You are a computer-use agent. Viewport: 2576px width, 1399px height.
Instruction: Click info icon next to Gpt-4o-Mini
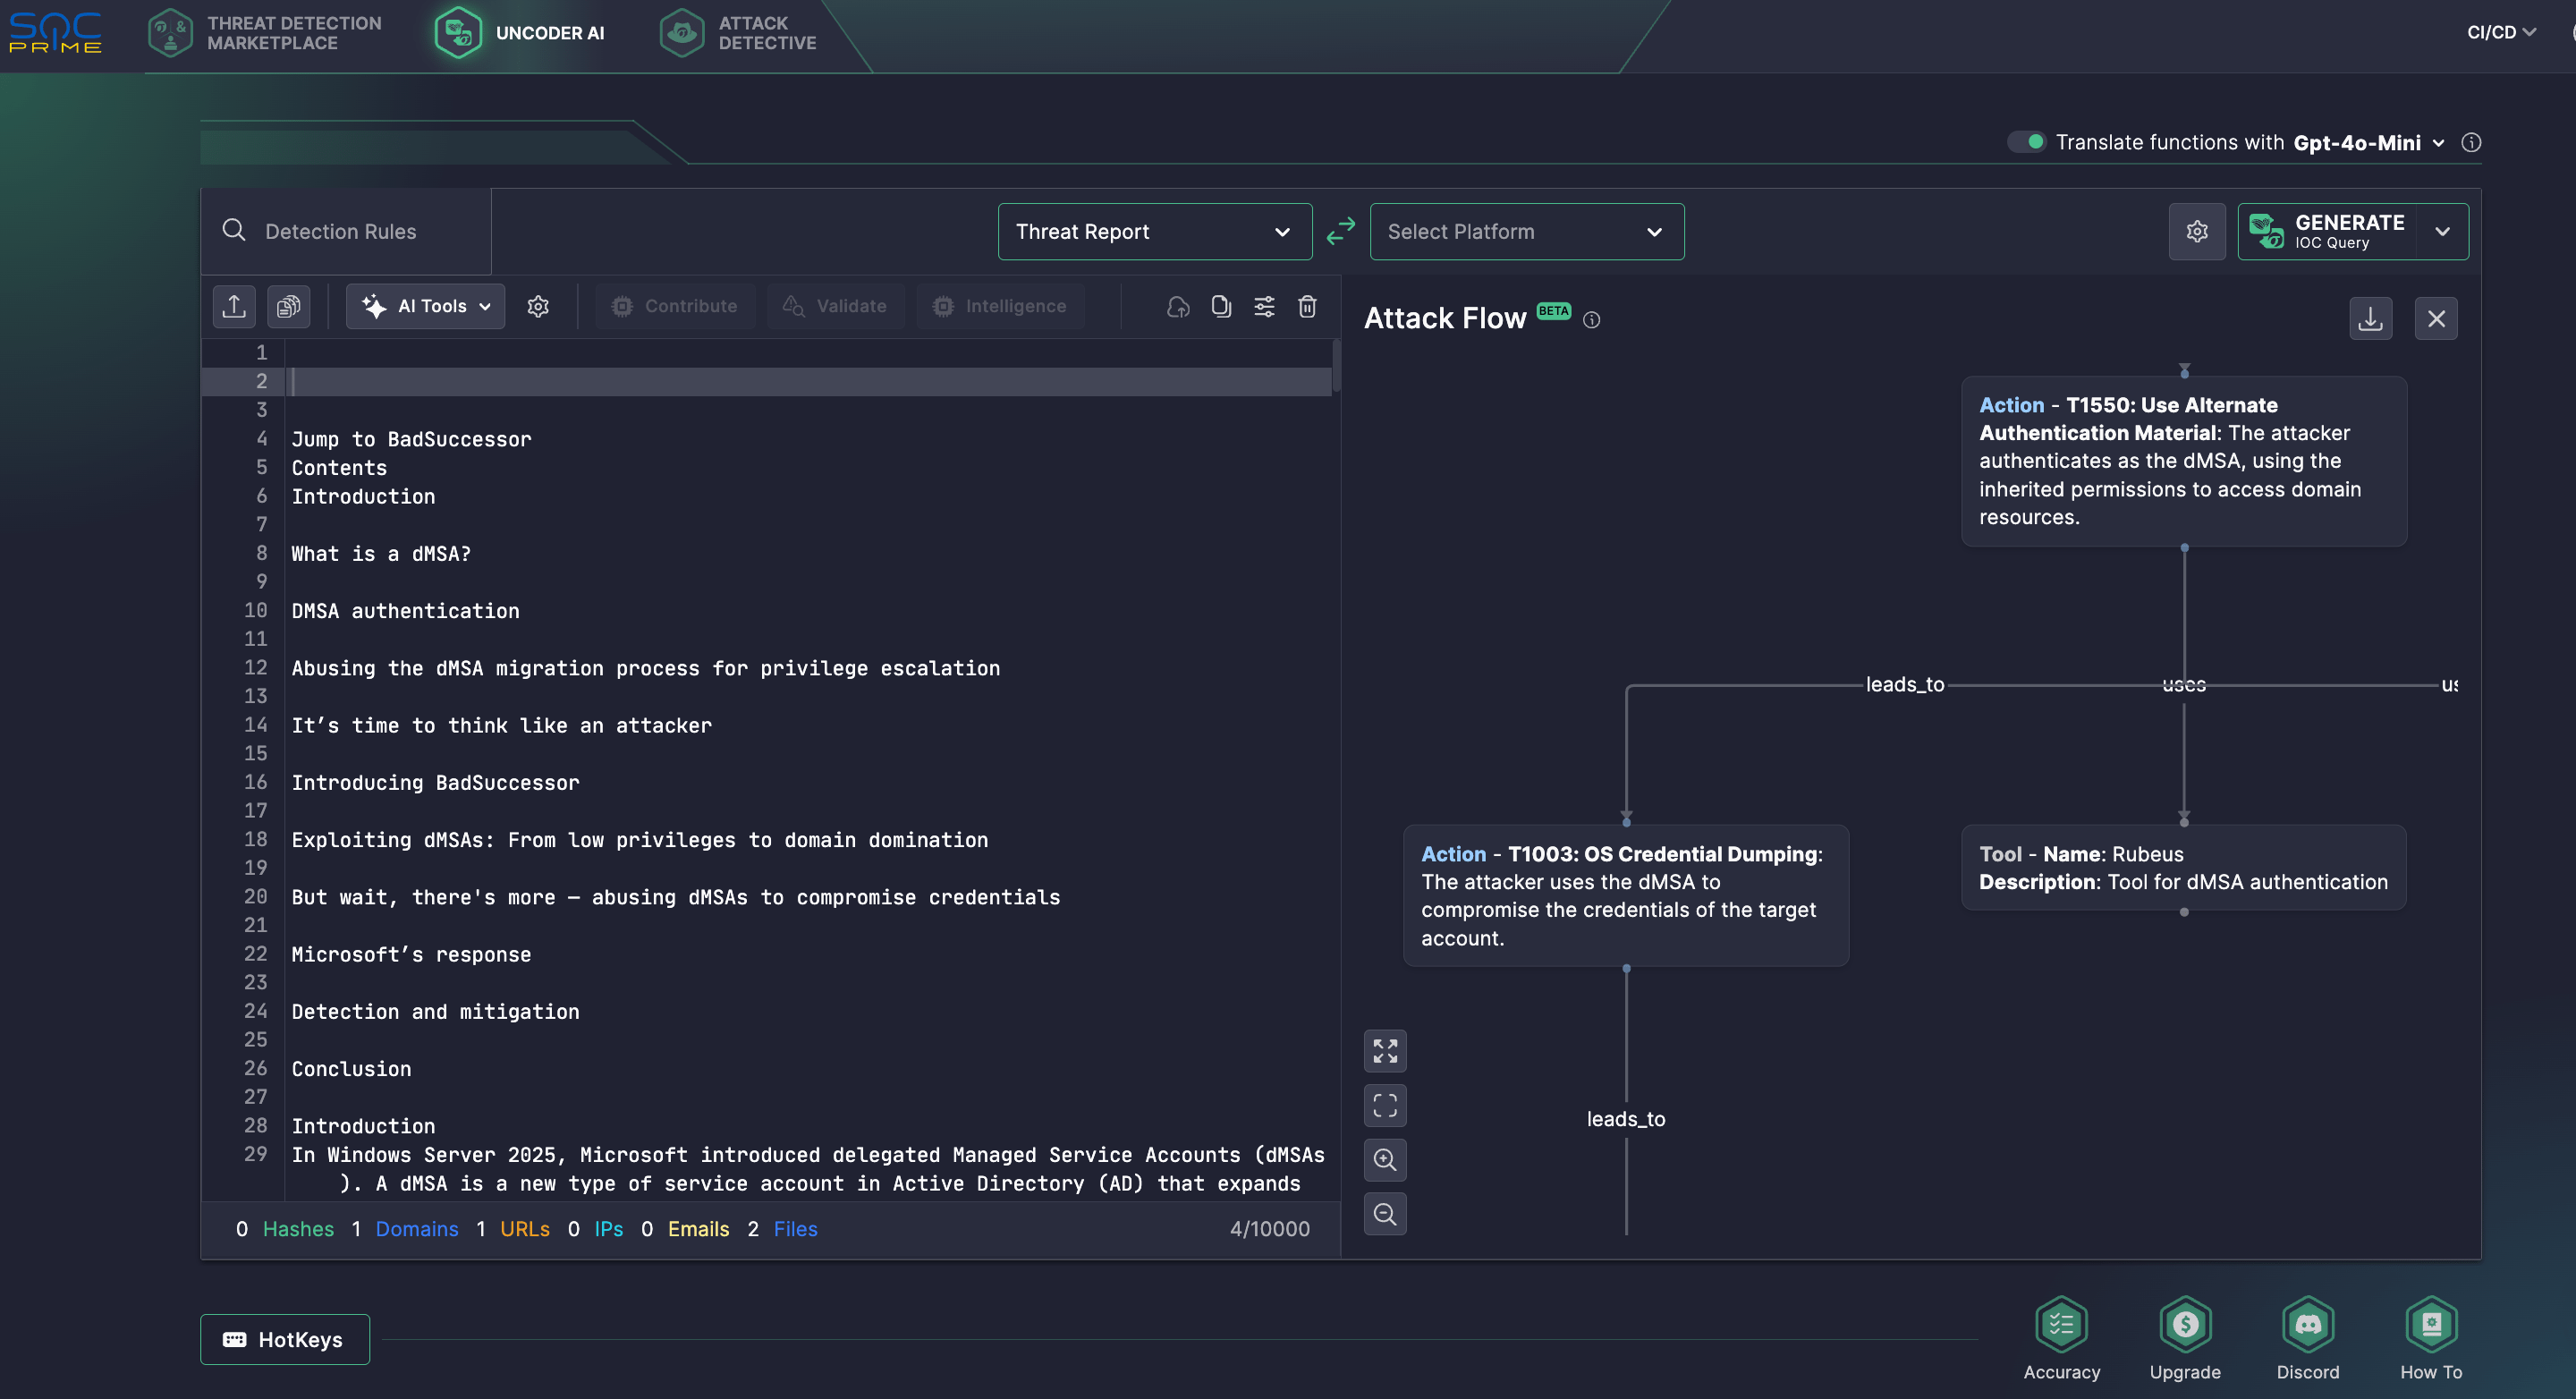pos(2470,143)
